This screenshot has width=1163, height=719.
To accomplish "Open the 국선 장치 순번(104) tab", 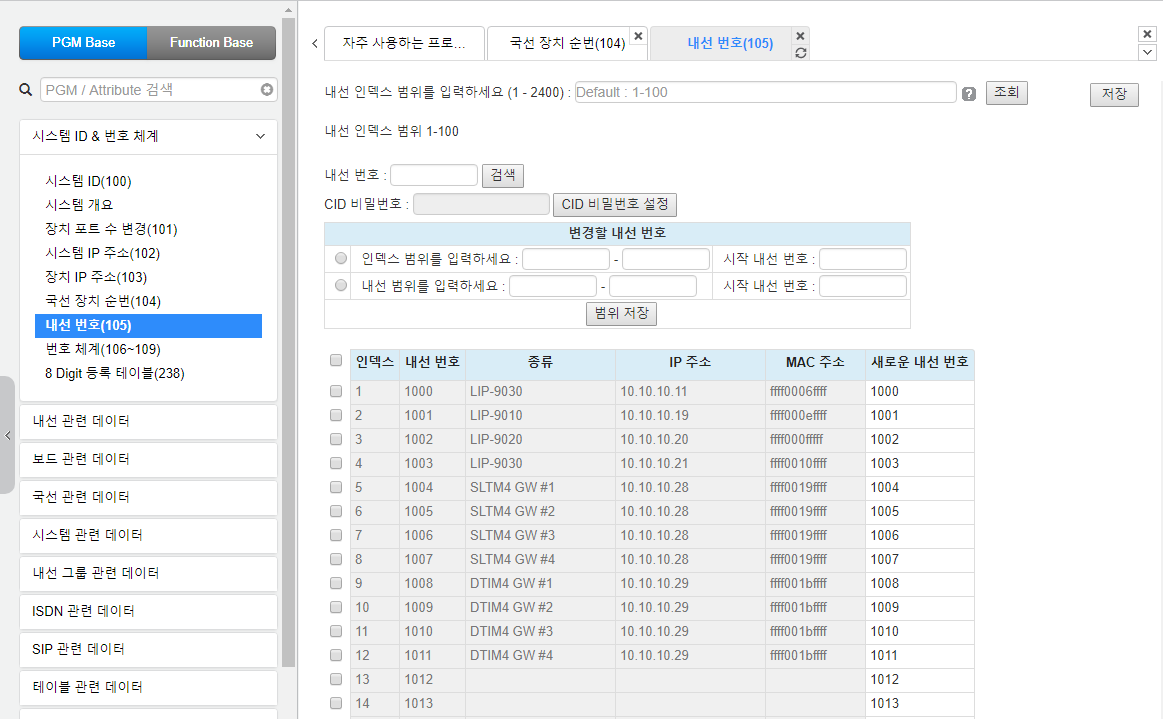I will coord(567,44).
